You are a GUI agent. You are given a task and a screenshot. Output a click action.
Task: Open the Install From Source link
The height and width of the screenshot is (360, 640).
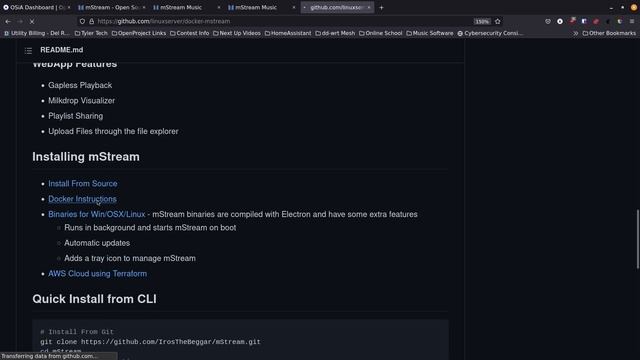click(83, 184)
